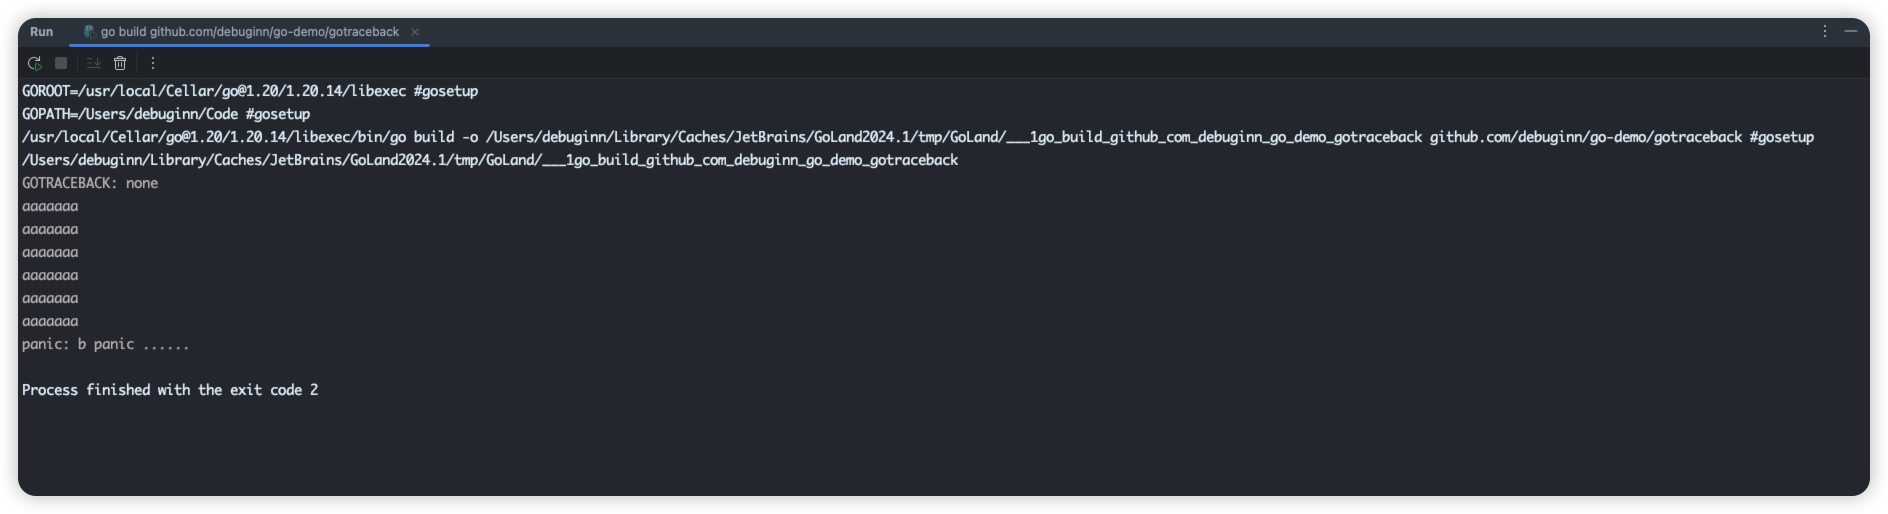Click the GOROOT setup line

coord(250,91)
